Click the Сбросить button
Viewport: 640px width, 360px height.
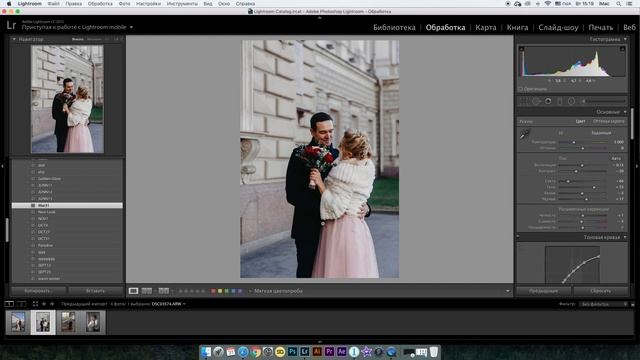(600, 291)
